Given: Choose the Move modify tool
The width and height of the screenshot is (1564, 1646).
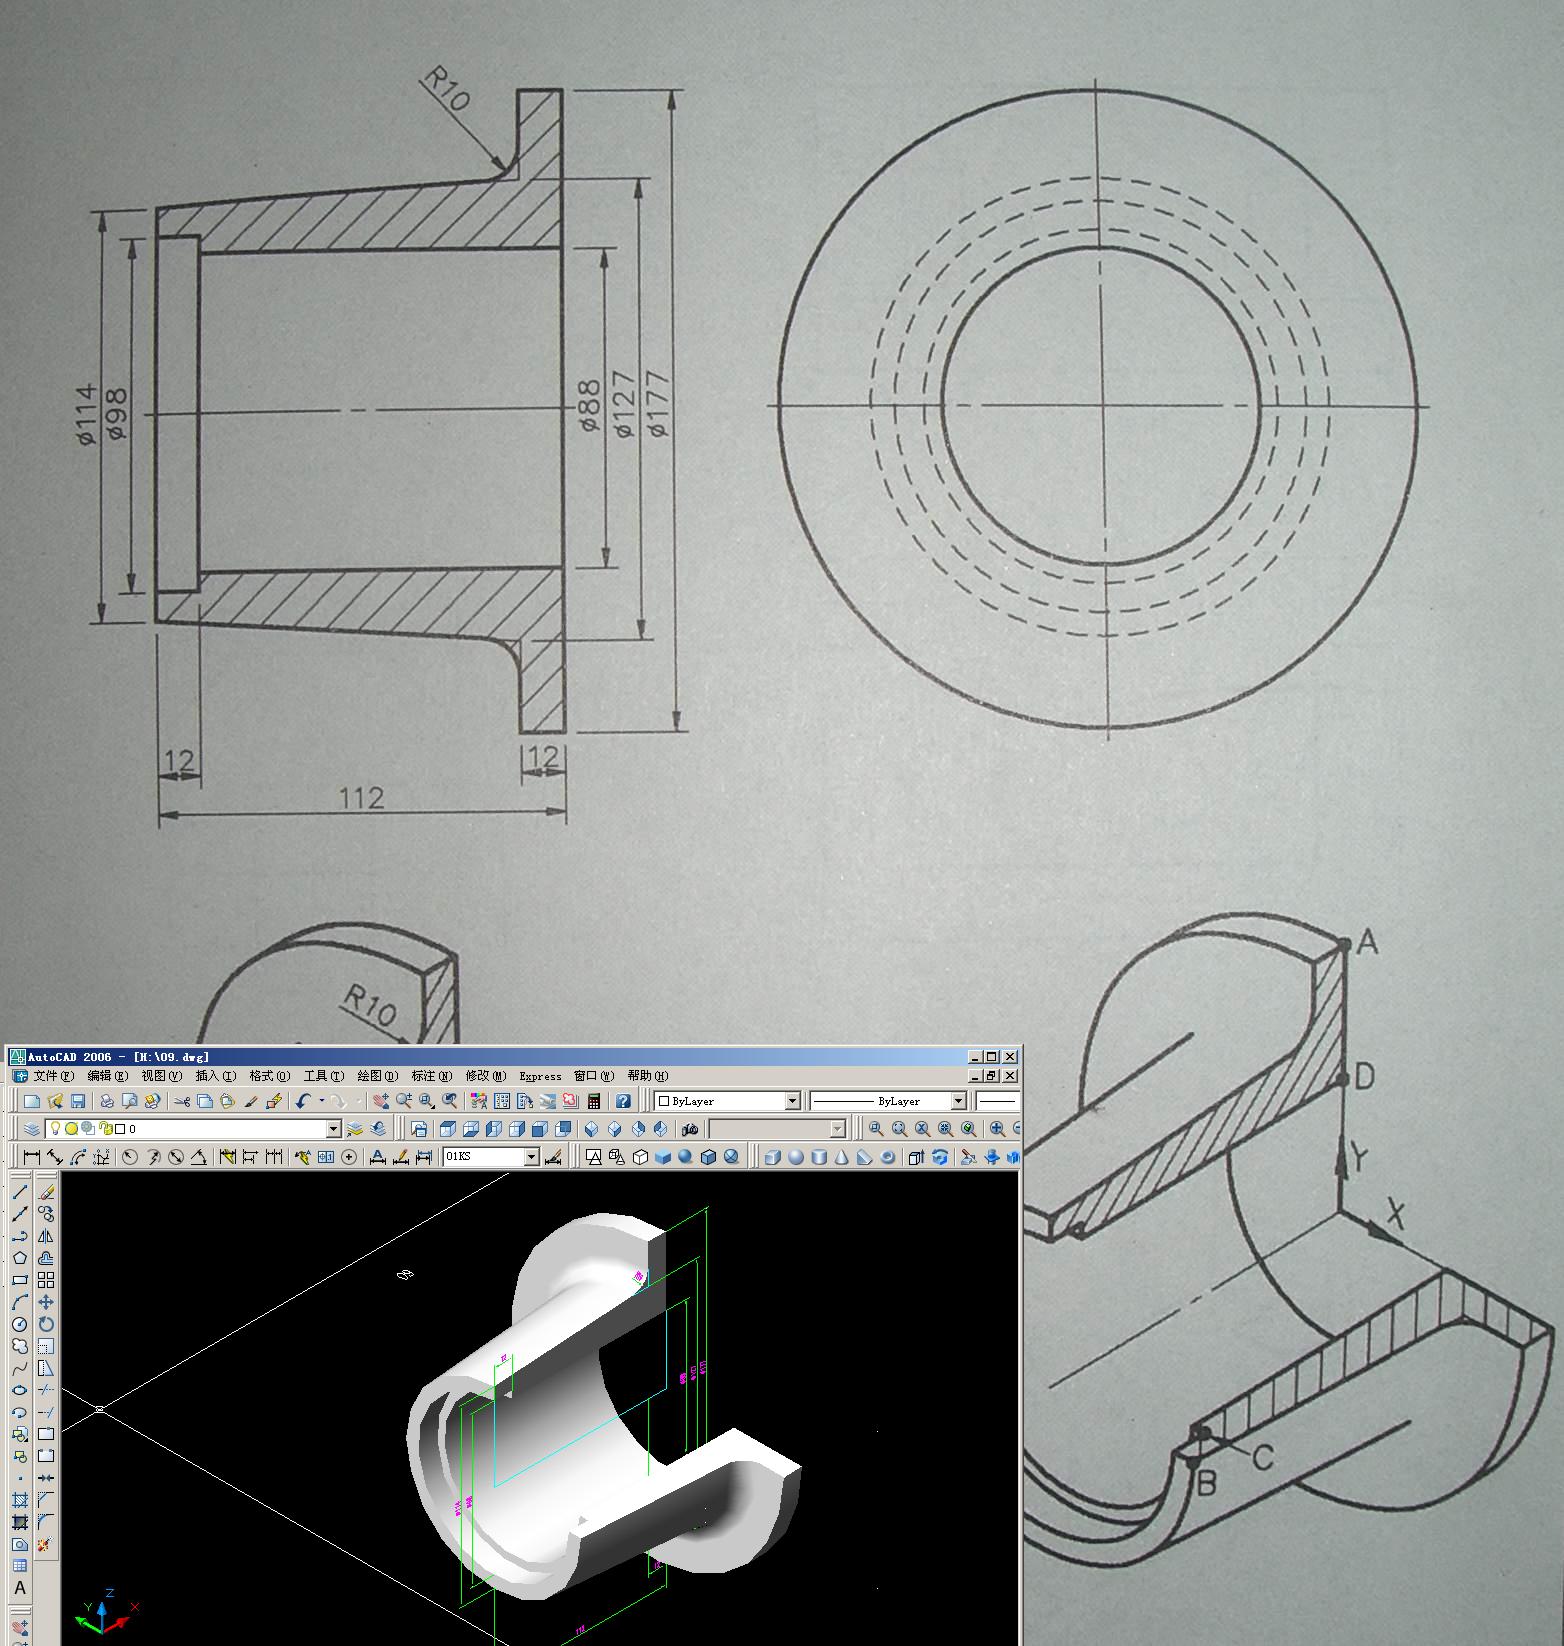Looking at the screenshot, I should [46, 1301].
